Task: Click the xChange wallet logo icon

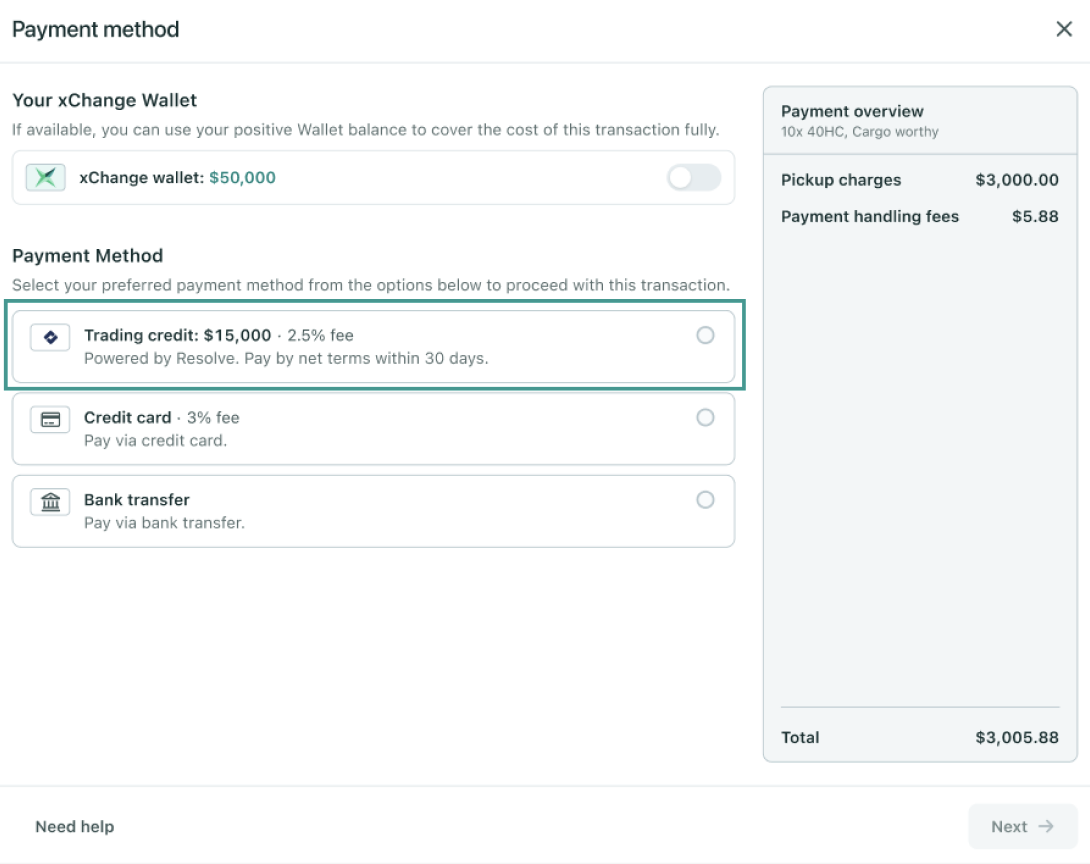Action: 46,177
